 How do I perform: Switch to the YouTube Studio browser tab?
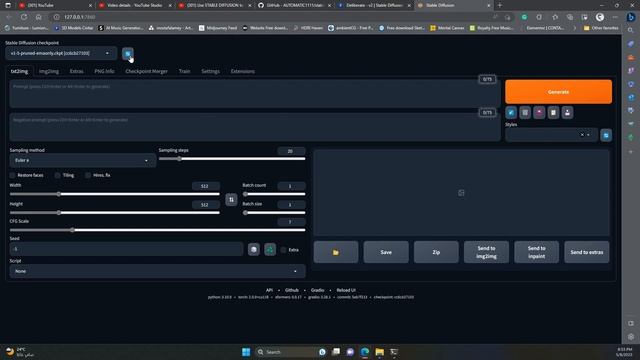click(135, 5)
